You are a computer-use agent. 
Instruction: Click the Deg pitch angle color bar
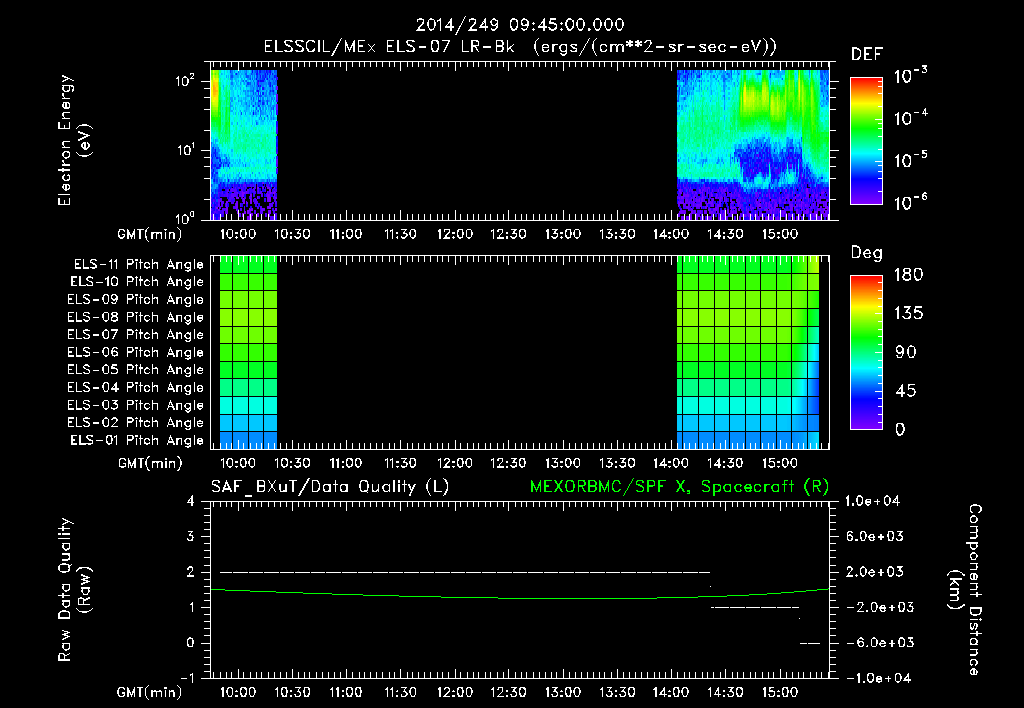coord(866,353)
